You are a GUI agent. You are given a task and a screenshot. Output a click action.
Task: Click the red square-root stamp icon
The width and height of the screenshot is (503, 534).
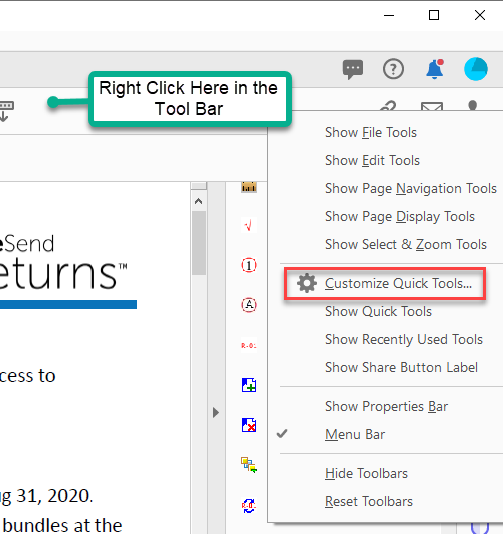[249, 225]
